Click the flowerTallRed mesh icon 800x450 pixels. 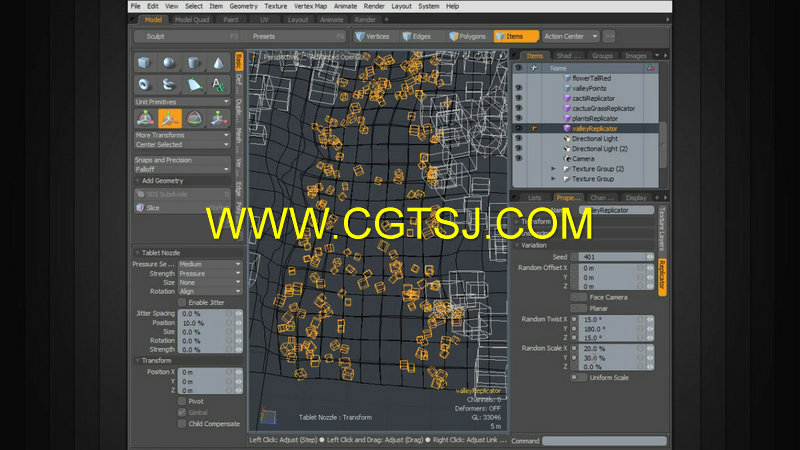coord(567,78)
